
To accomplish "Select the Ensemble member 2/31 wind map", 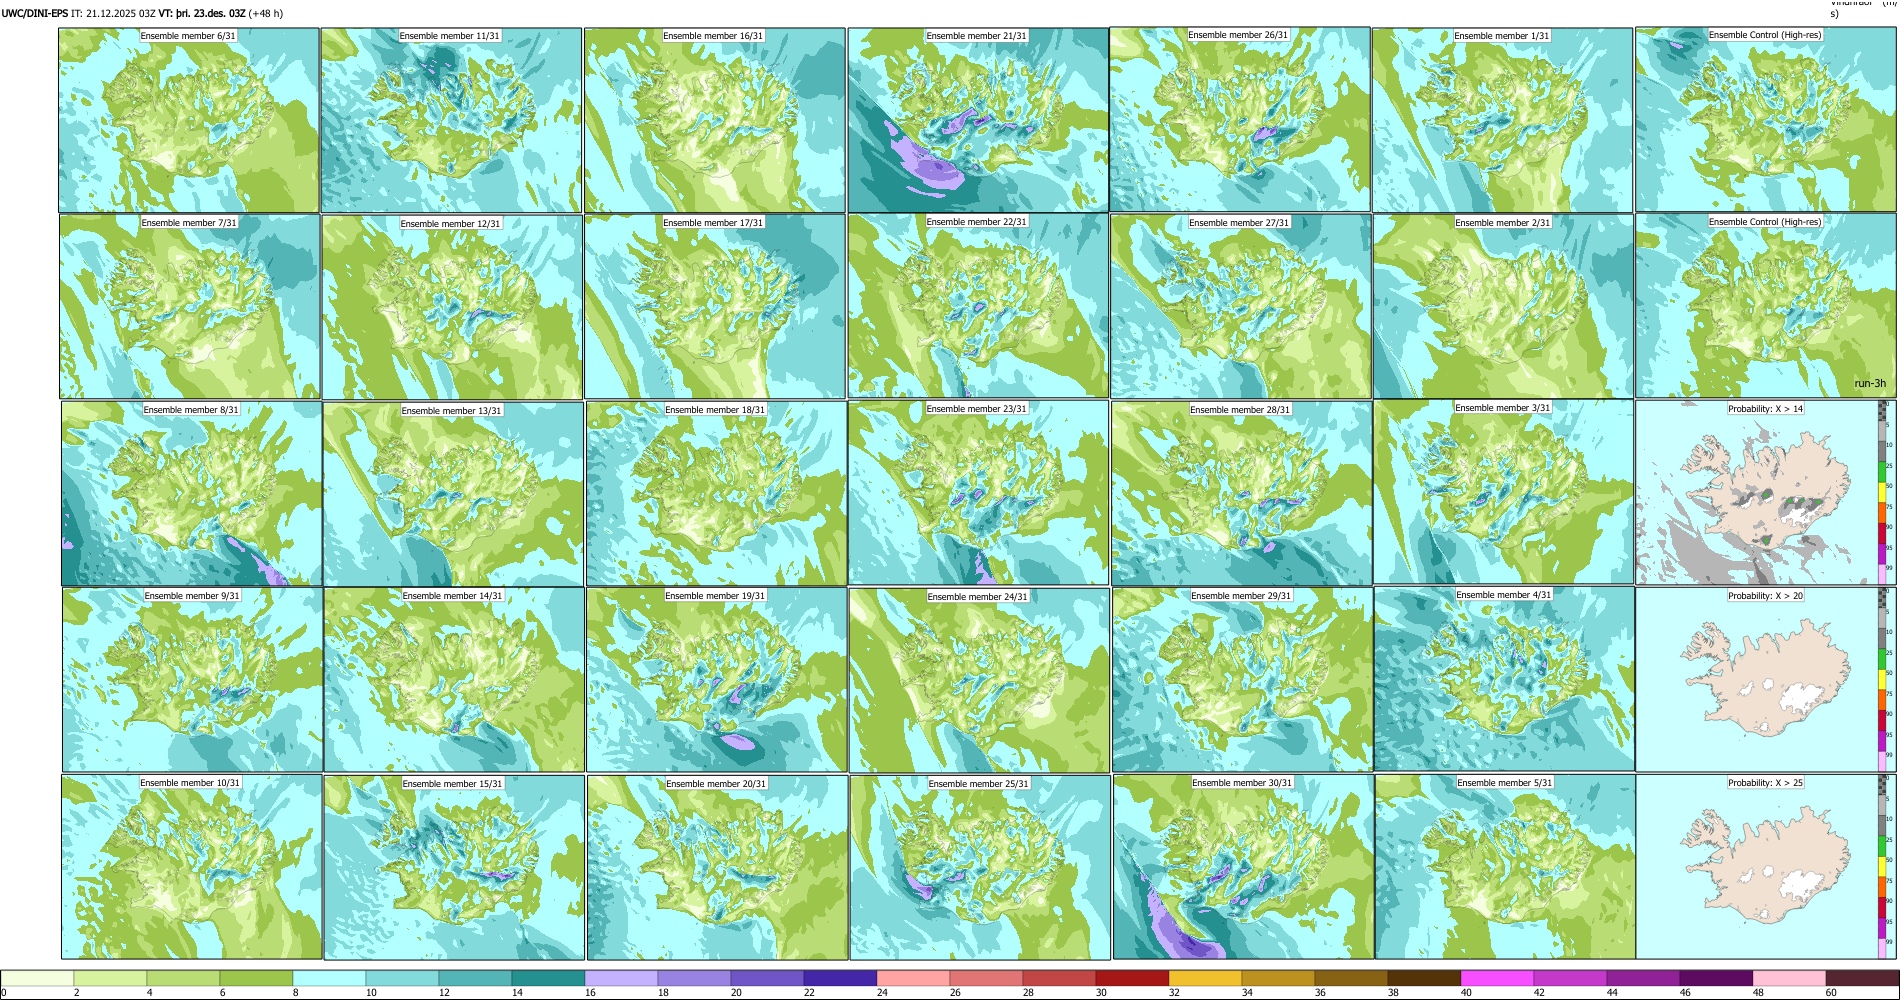I will pos(1503,306).
